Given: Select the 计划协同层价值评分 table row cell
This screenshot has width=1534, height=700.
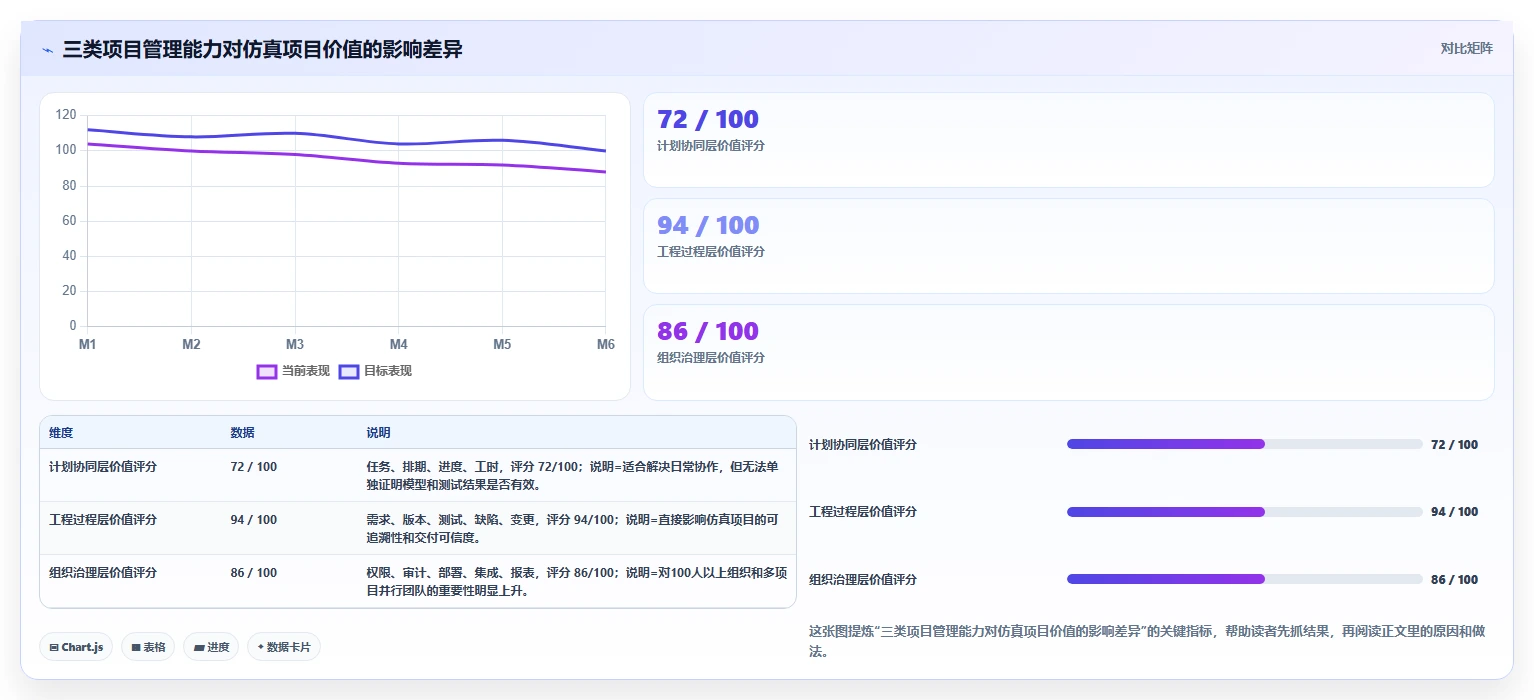Looking at the screenshot, I should (103, 467).
